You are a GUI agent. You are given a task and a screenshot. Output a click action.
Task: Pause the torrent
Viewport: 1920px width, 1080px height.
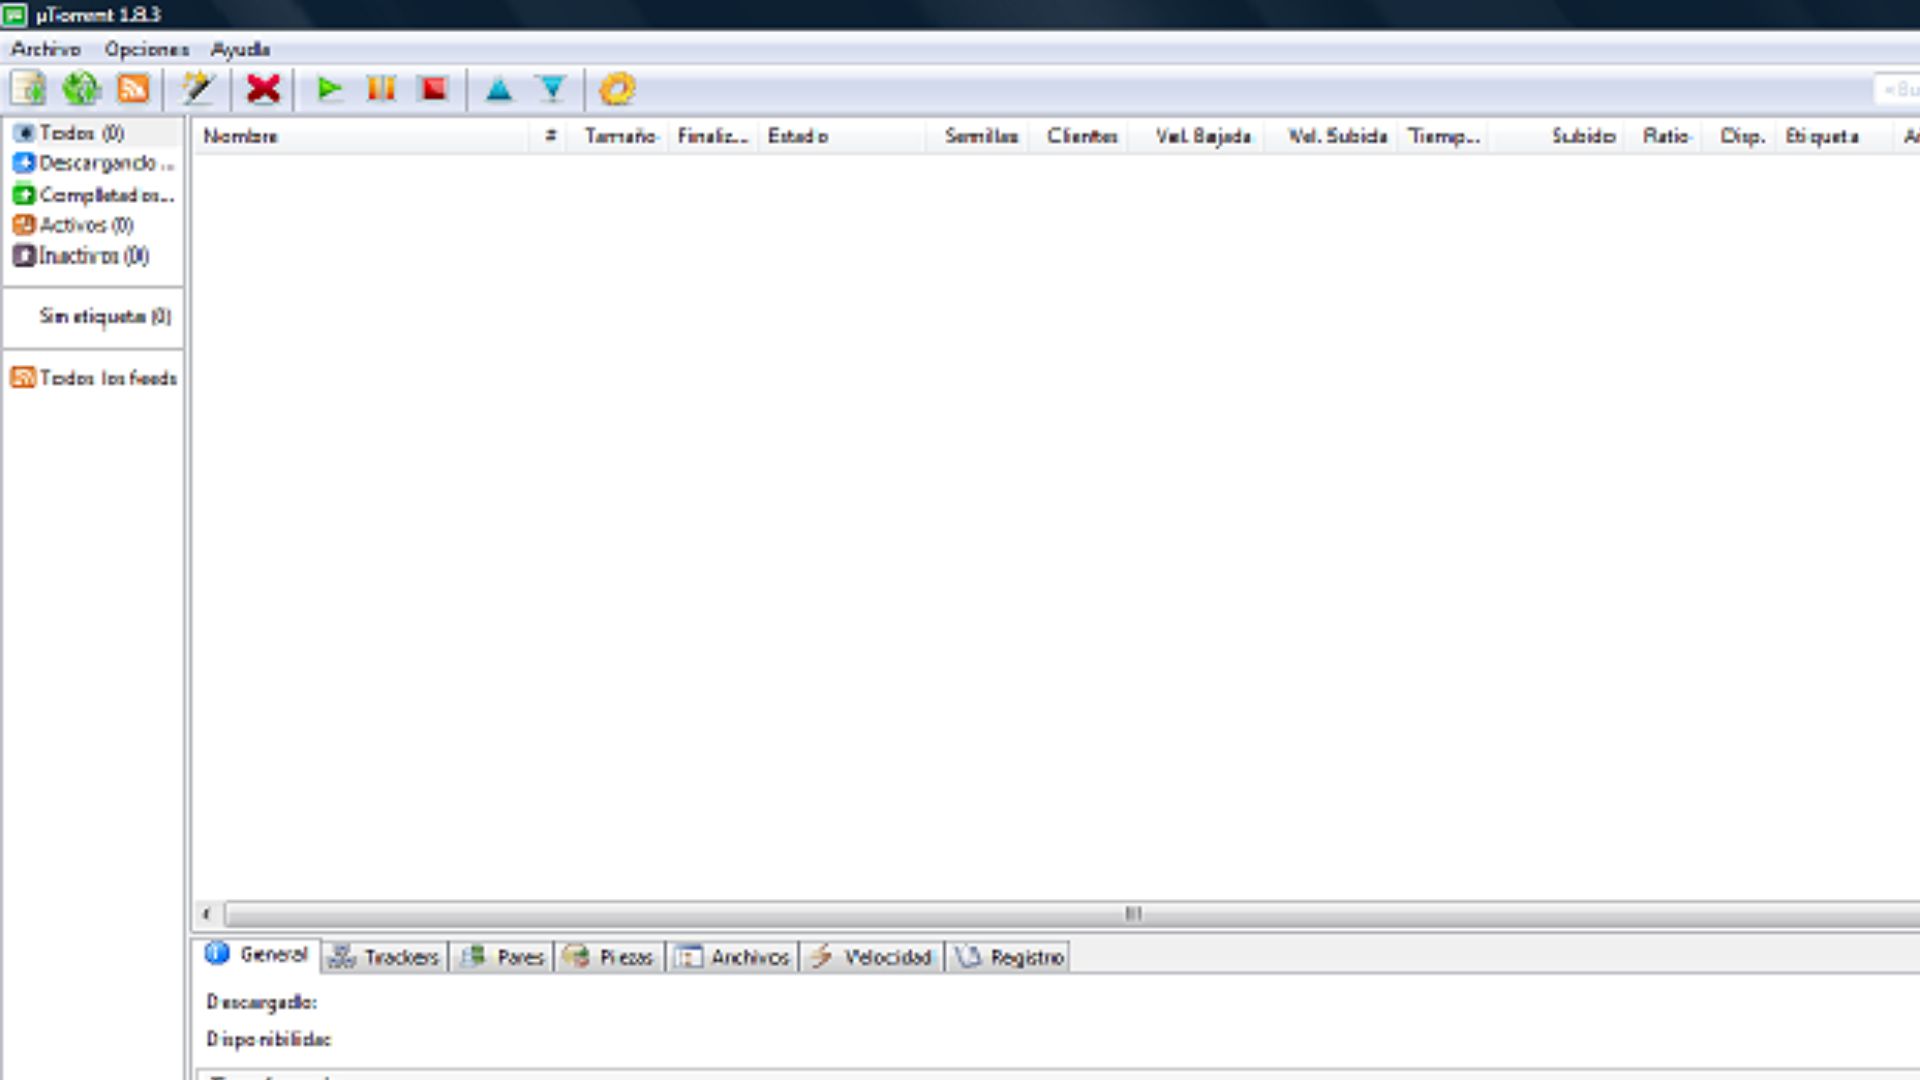pos(380,89)
